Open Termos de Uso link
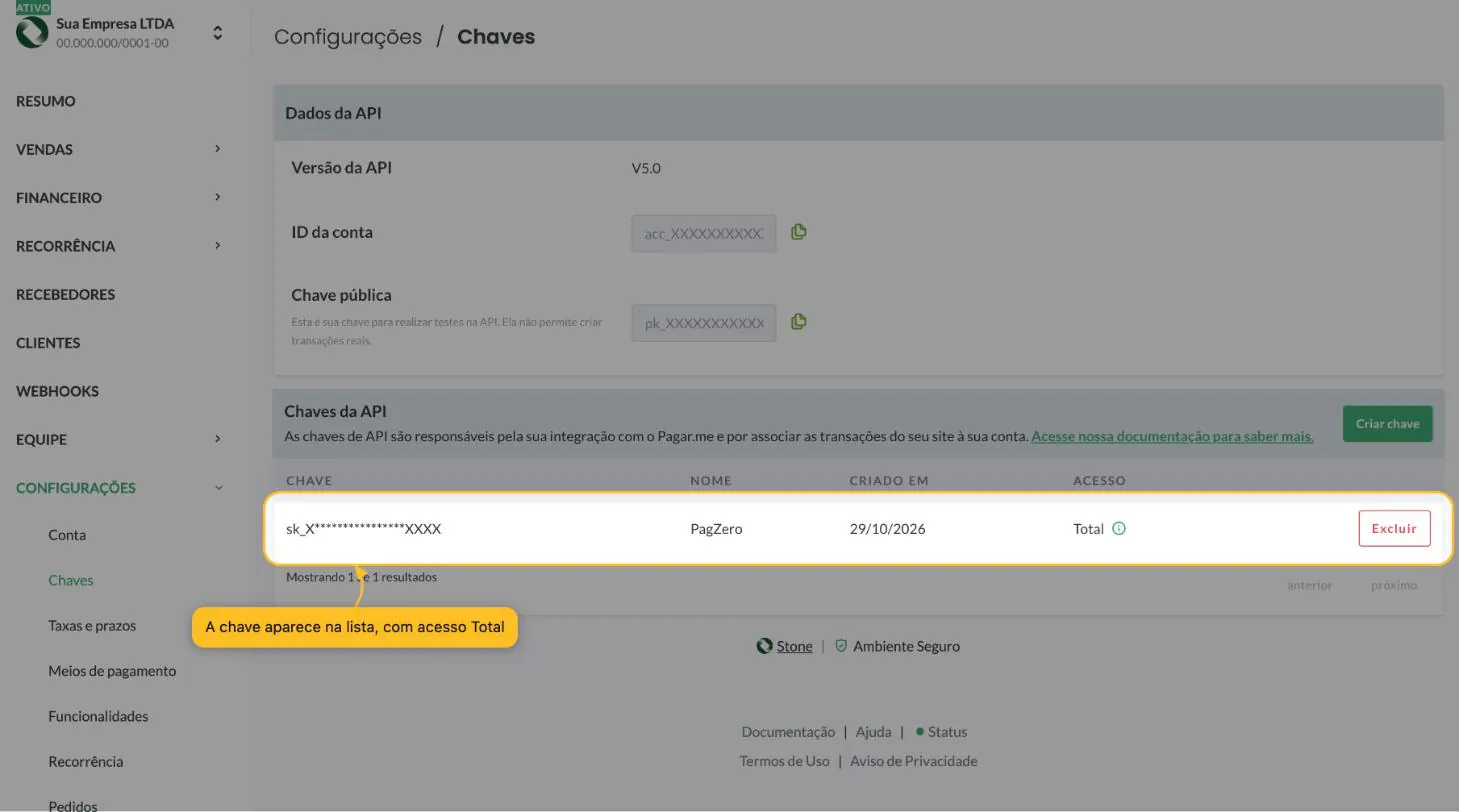This screenshot has height=812, width=1459. [x=784, y=761]
